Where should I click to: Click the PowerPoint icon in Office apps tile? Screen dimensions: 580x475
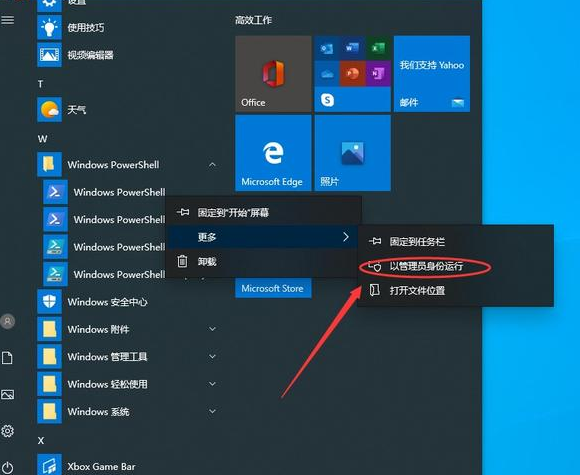[x=352, y=74]
